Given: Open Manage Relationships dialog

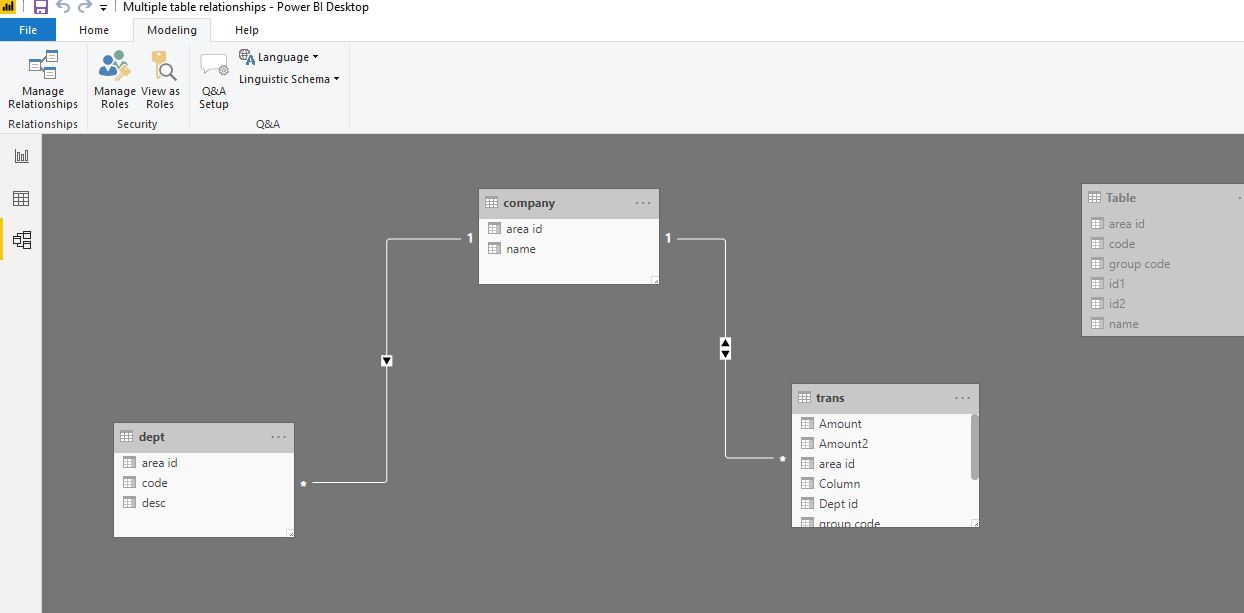Looking at the screenshot, I should (x=43, y=80).
